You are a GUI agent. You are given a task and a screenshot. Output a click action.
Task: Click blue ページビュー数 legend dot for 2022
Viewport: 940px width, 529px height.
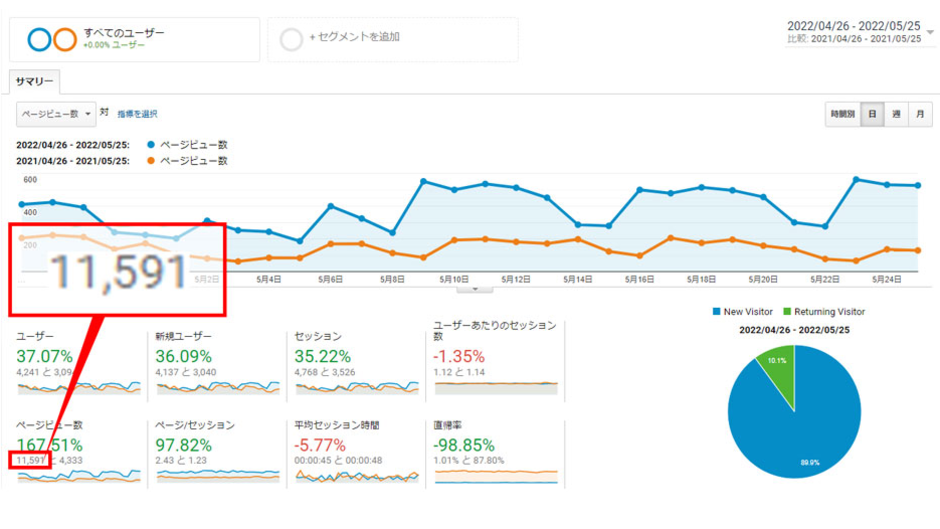151,145
